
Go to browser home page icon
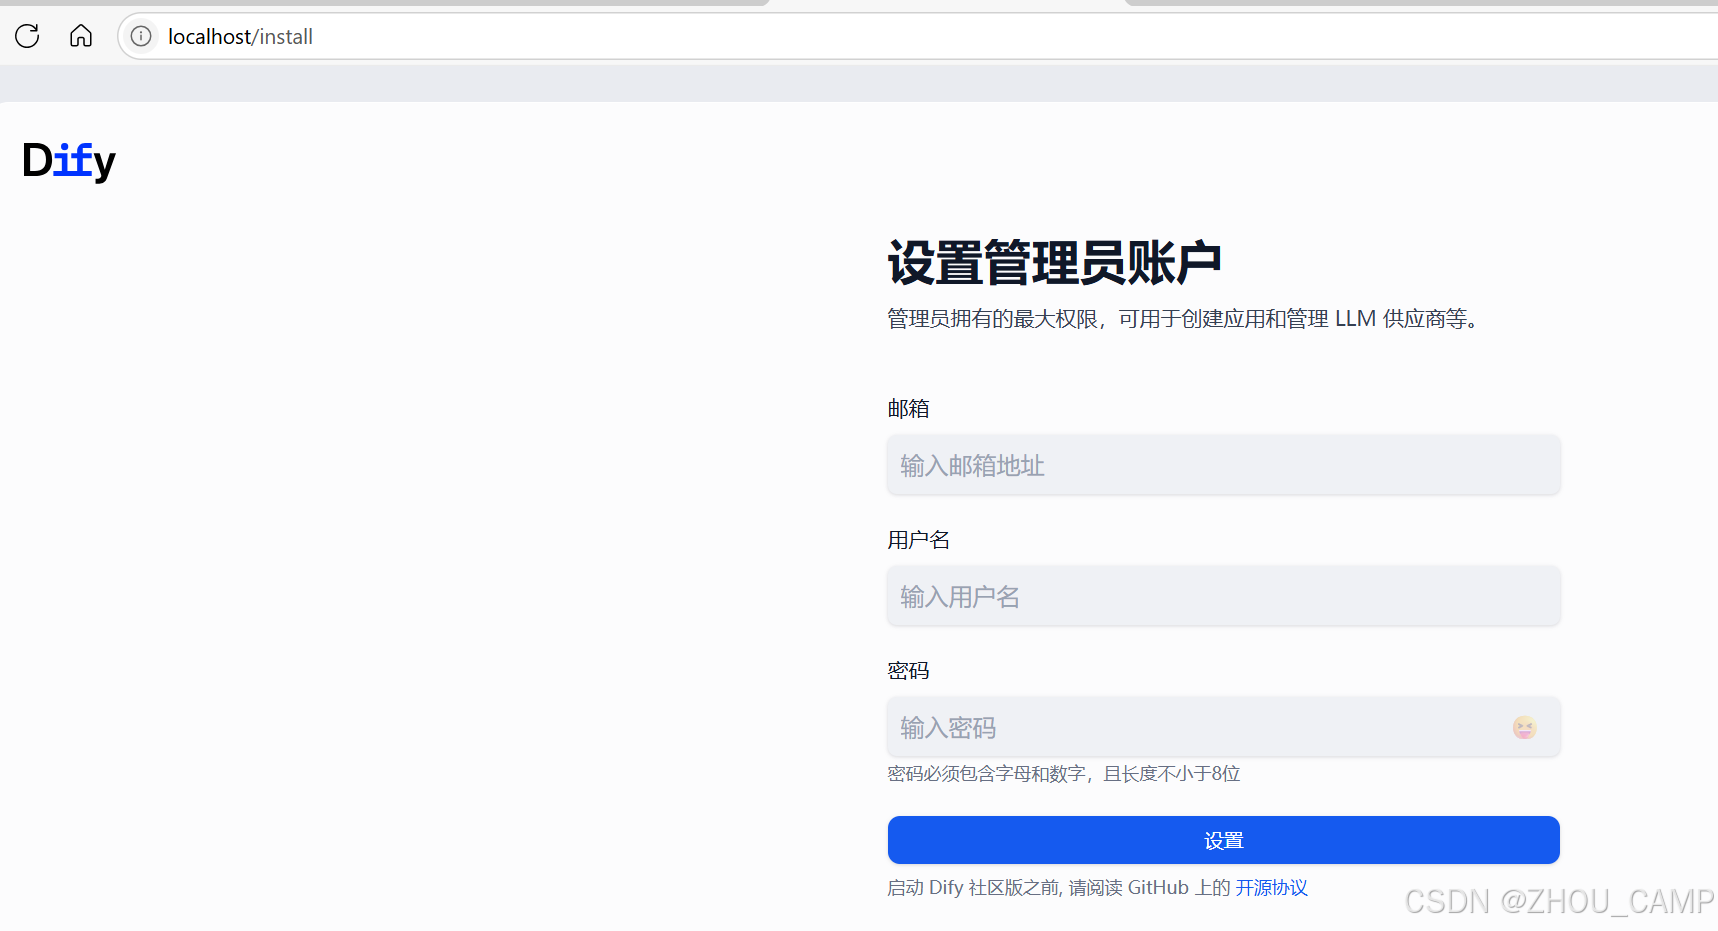coord(81,37)
